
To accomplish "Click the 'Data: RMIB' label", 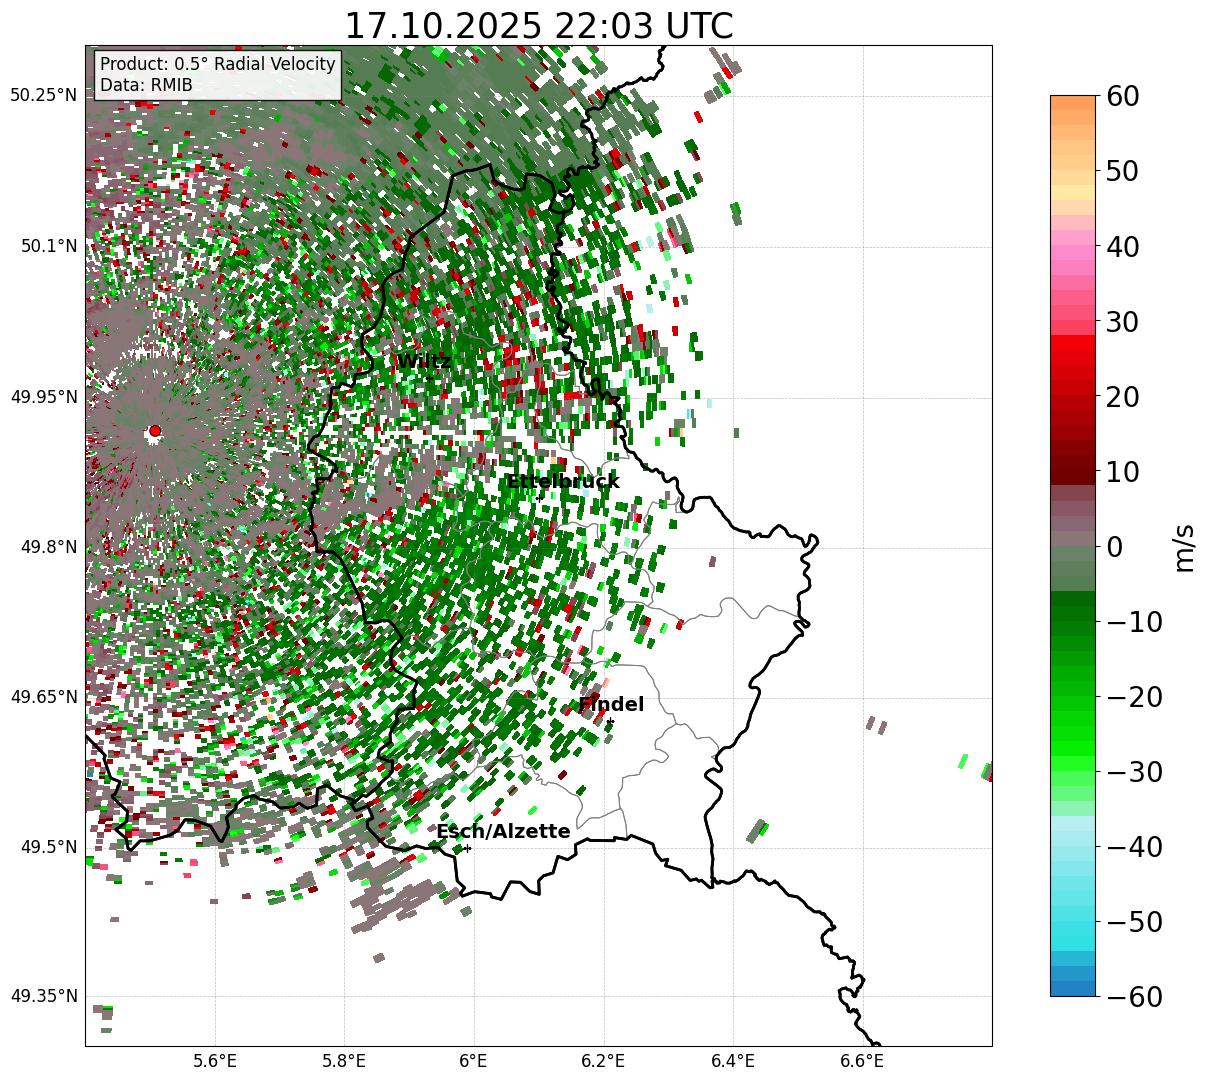I will (146, 85).
